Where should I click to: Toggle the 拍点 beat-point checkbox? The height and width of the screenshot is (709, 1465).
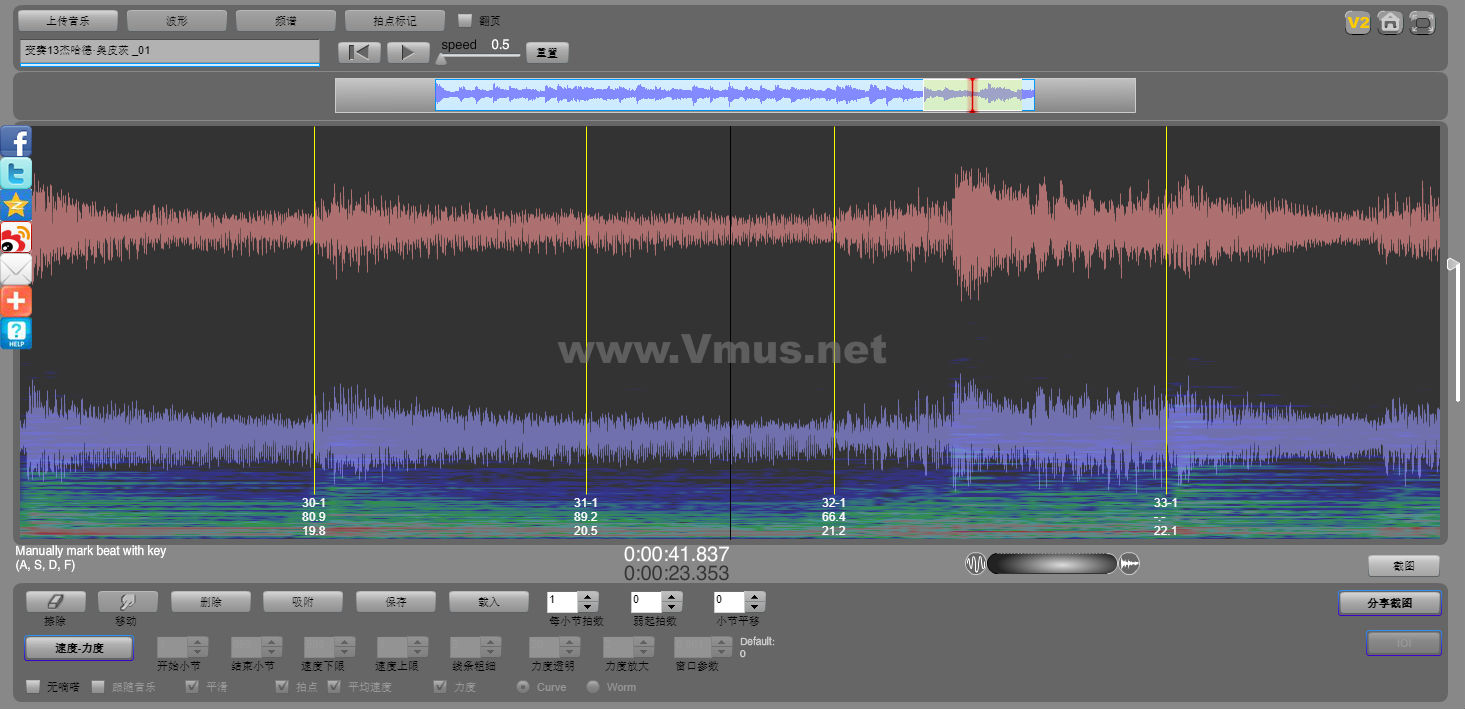coord(282,687)
